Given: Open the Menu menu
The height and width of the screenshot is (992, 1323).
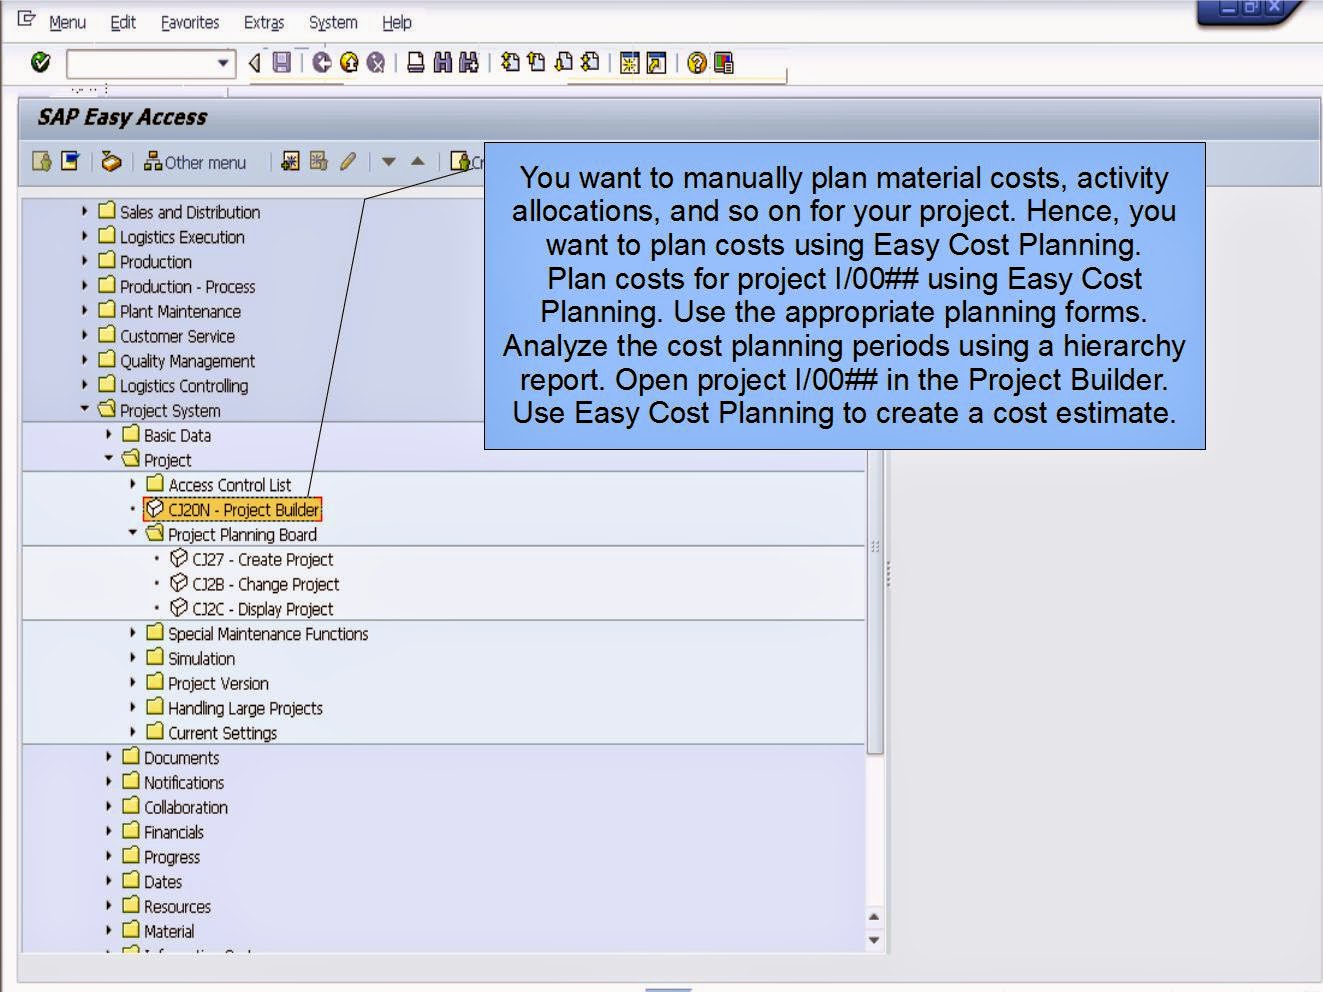Looking at the screenshot, I should tap(67, 22).
